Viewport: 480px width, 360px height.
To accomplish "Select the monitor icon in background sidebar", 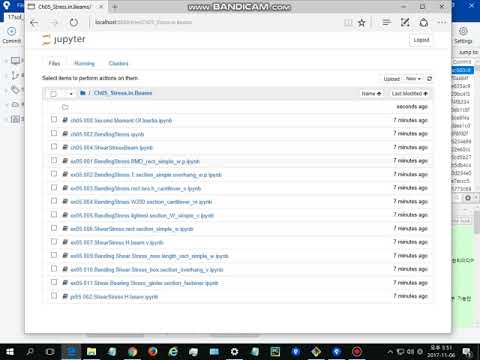I will [15, 61].
